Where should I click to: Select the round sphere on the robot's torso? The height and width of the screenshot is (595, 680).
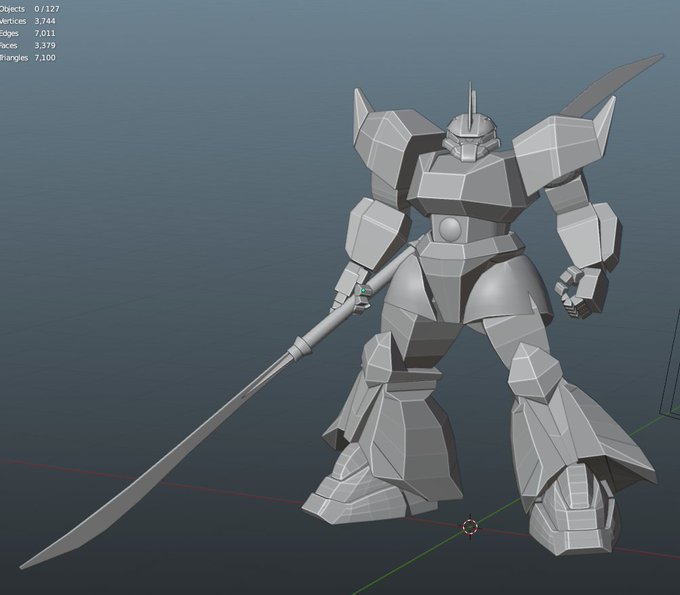click(450, 228)
